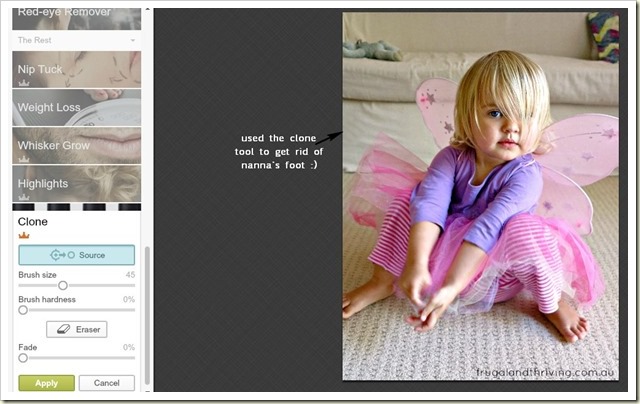Viewport: 640px width, 404px height.
Task: Click the eraser icon in Eraser button
Action: coord(64,329)
